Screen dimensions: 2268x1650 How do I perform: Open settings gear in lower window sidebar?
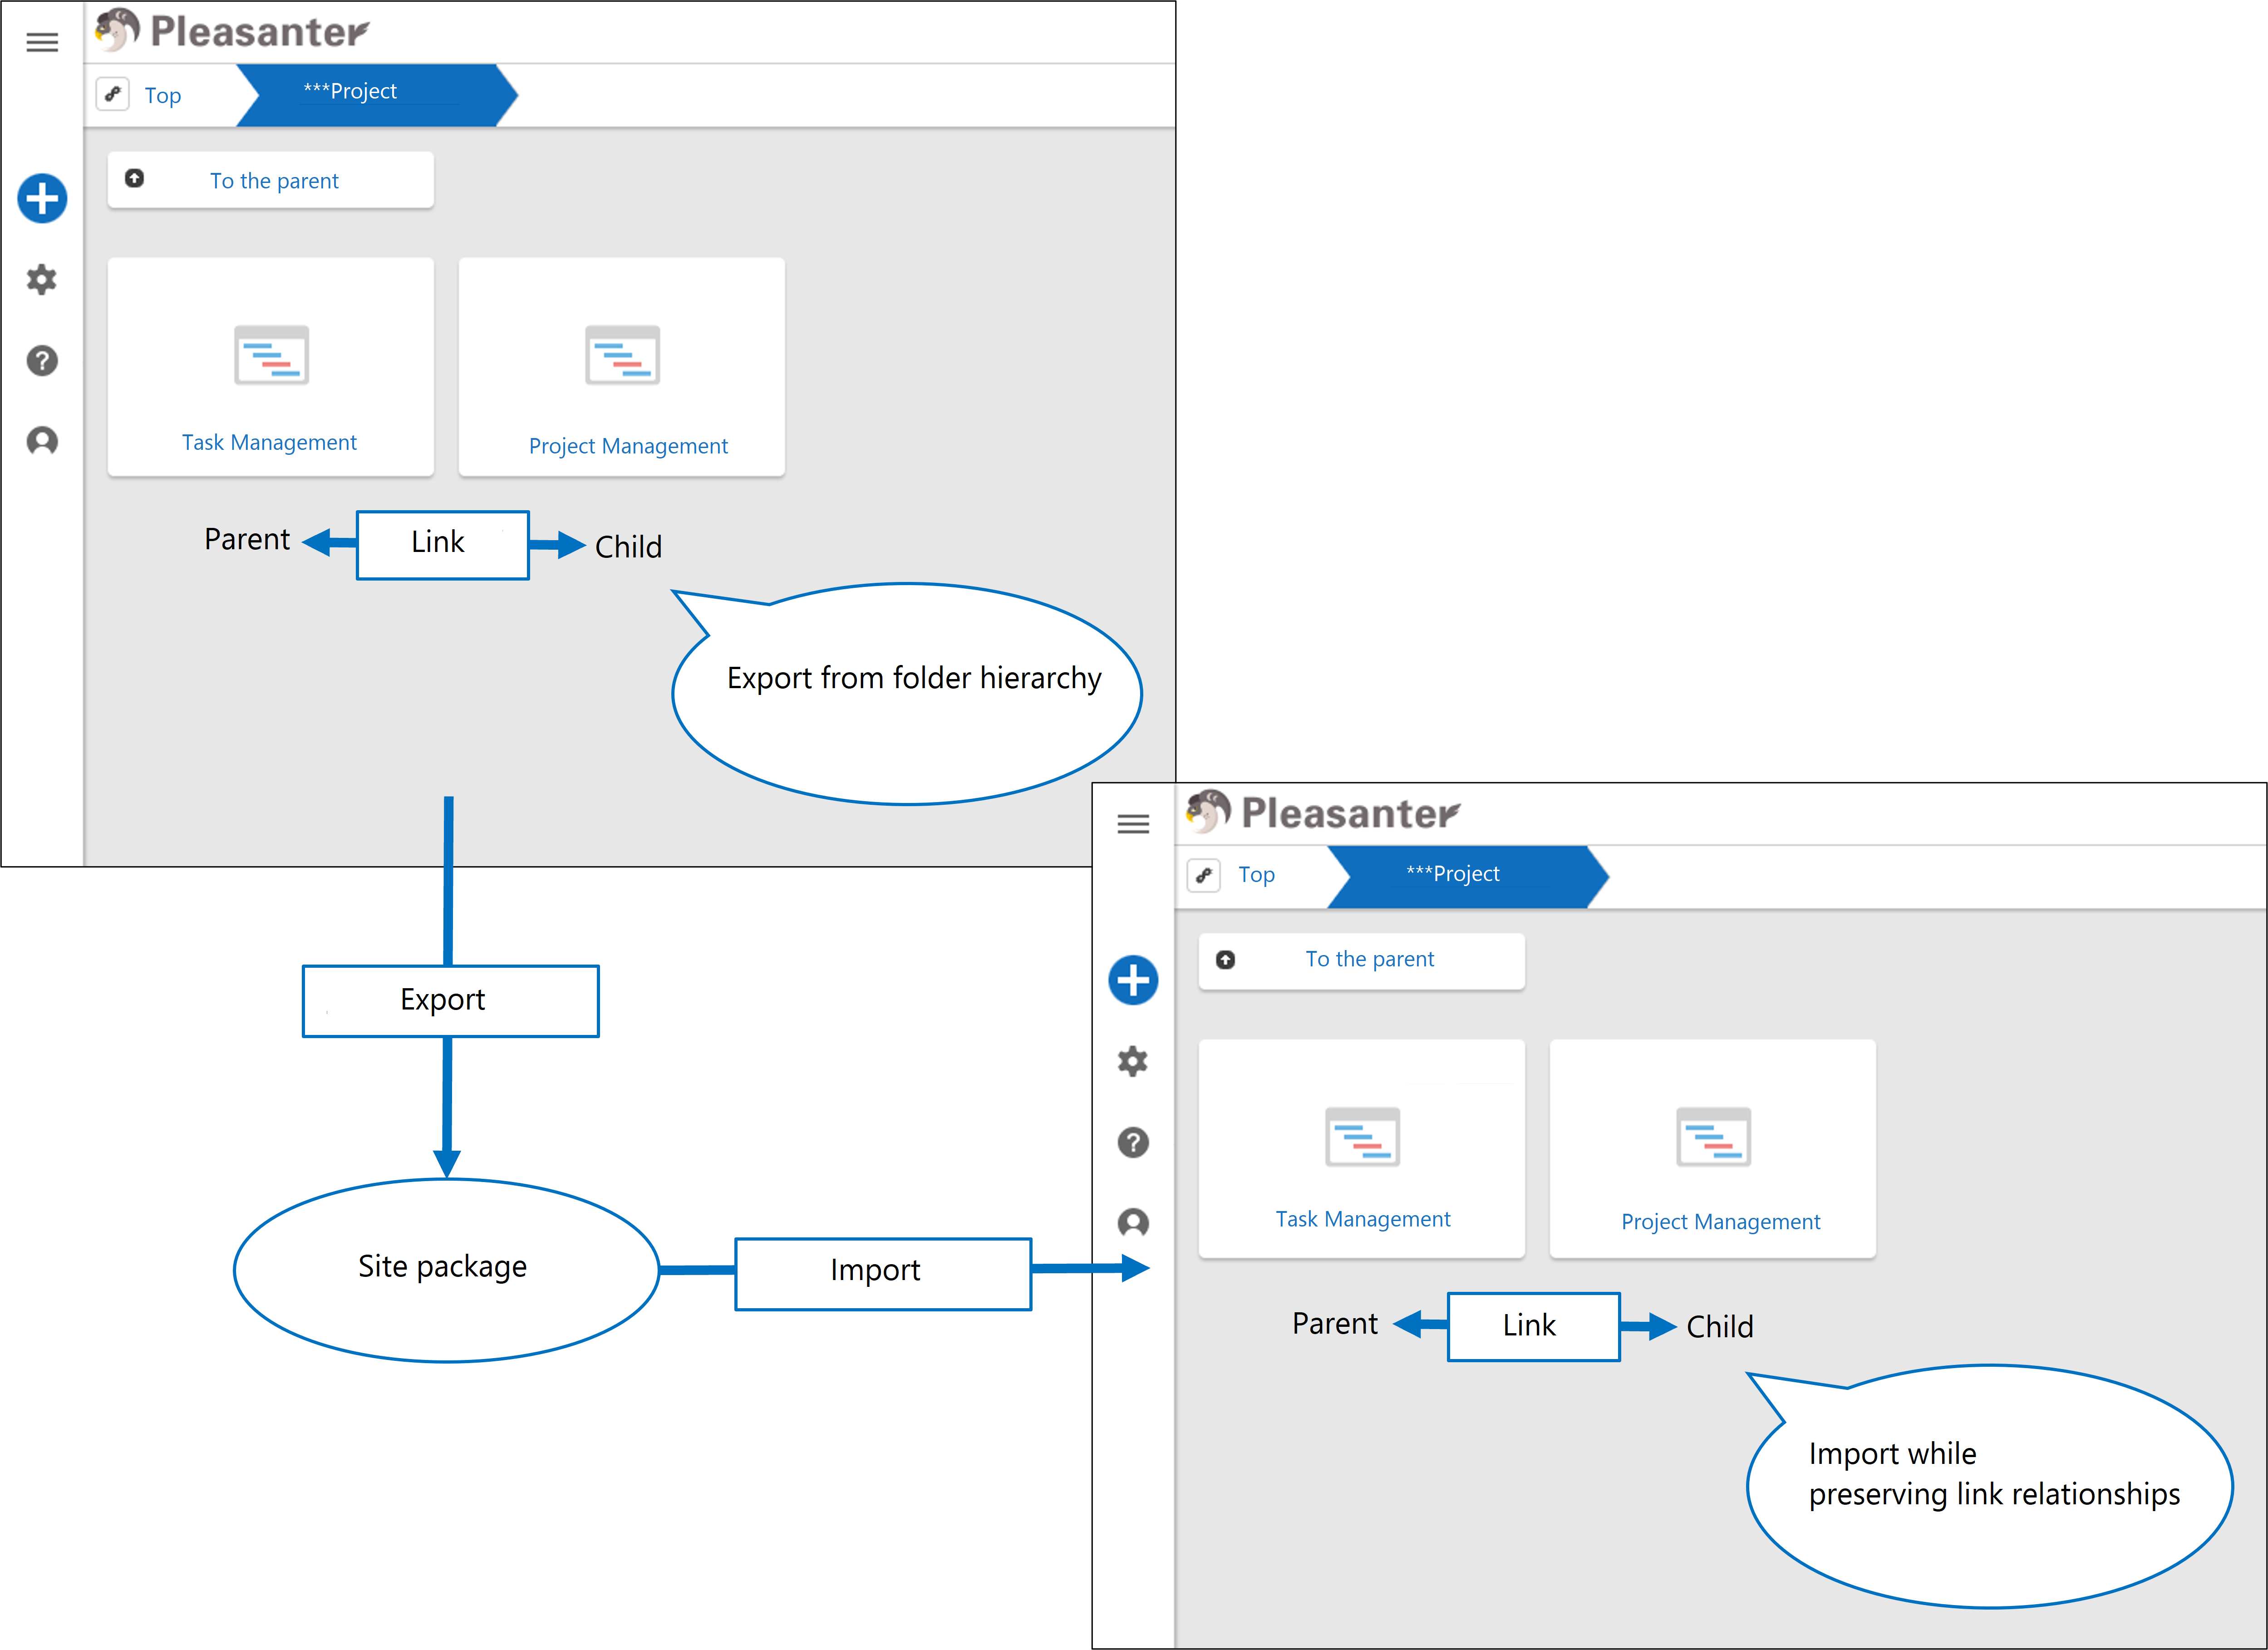coord(1133,1061)
